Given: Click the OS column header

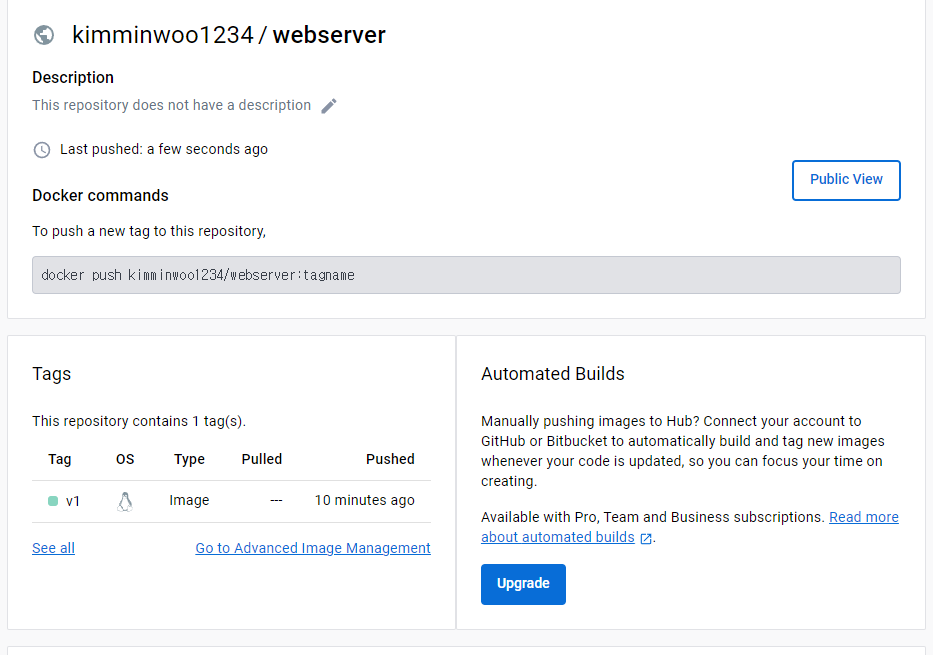Looking at the screenshot, I should (x=125, y=459).
